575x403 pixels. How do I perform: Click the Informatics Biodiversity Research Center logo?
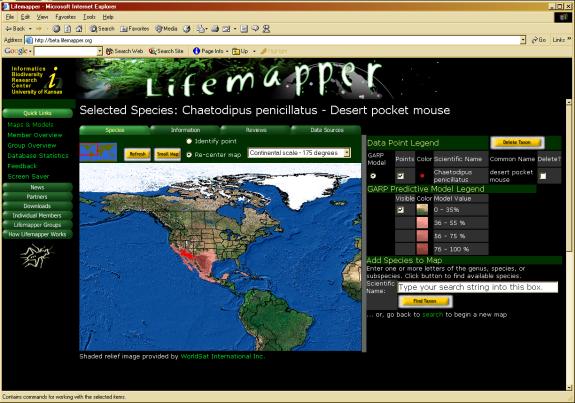pyautogui.click(x=37, y=80)
